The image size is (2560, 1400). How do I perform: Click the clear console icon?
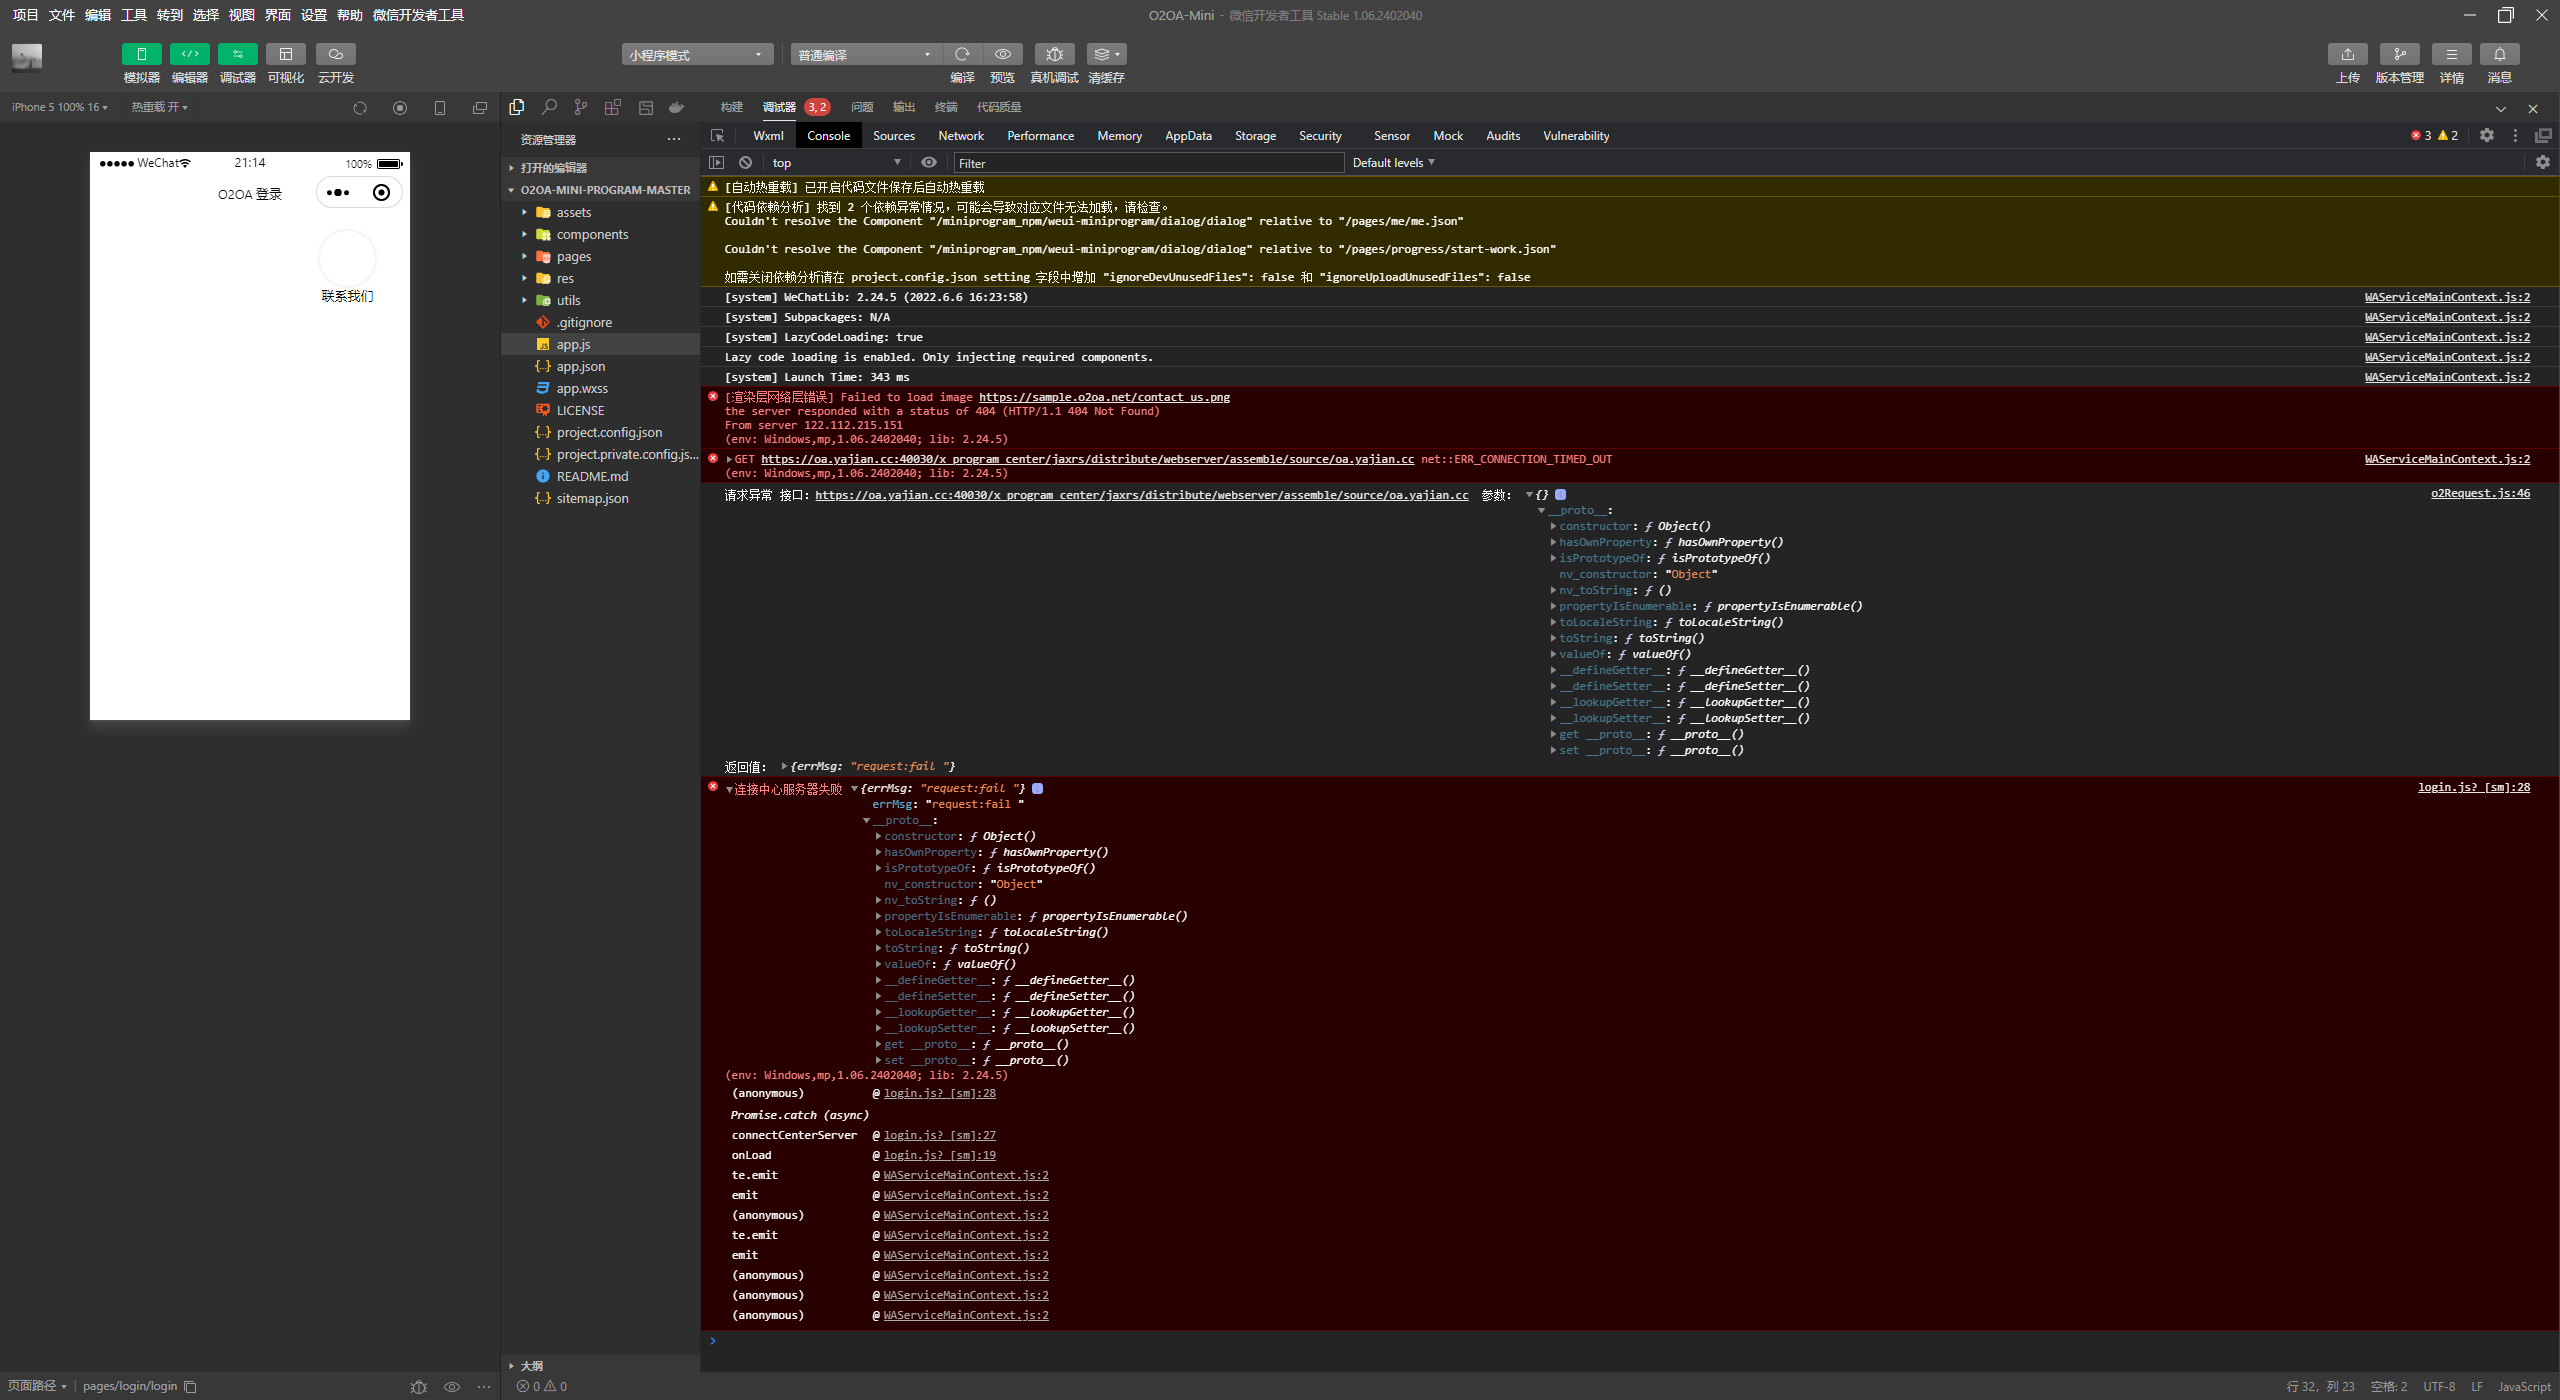tap(745, 162)
